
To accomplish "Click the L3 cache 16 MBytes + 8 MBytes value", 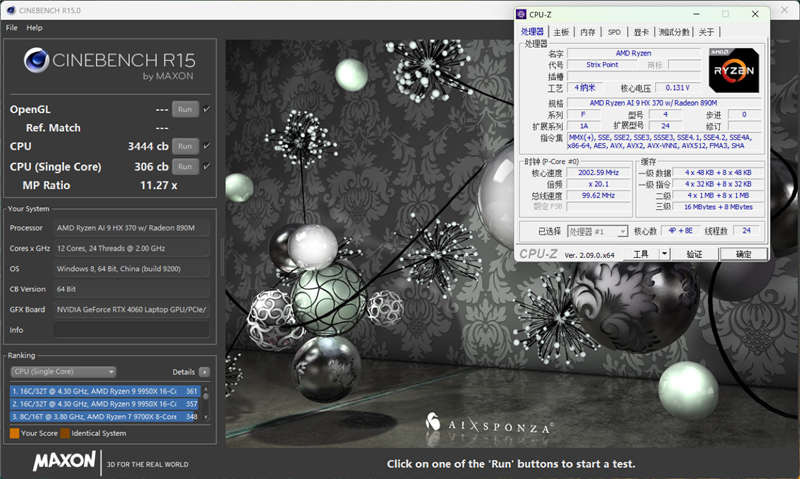I will coord(718,207).
